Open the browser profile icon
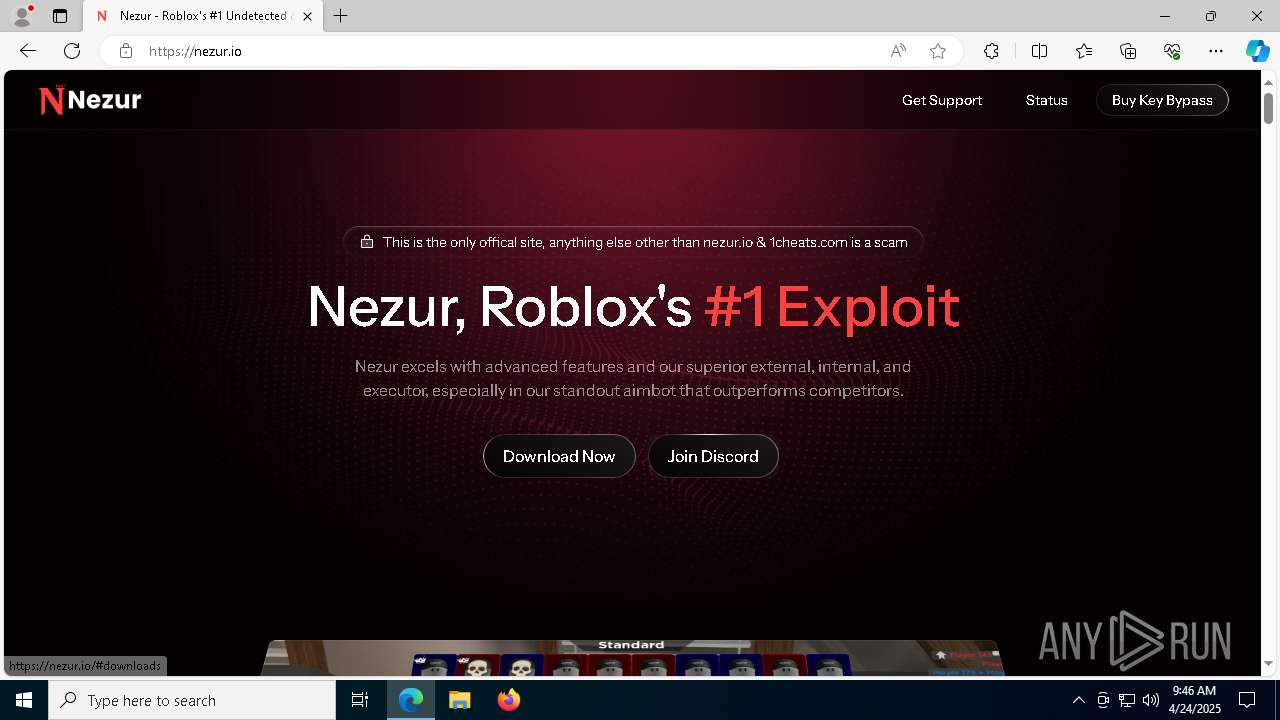This screenshot has width=1280, height=720. [x=21, y=16]
